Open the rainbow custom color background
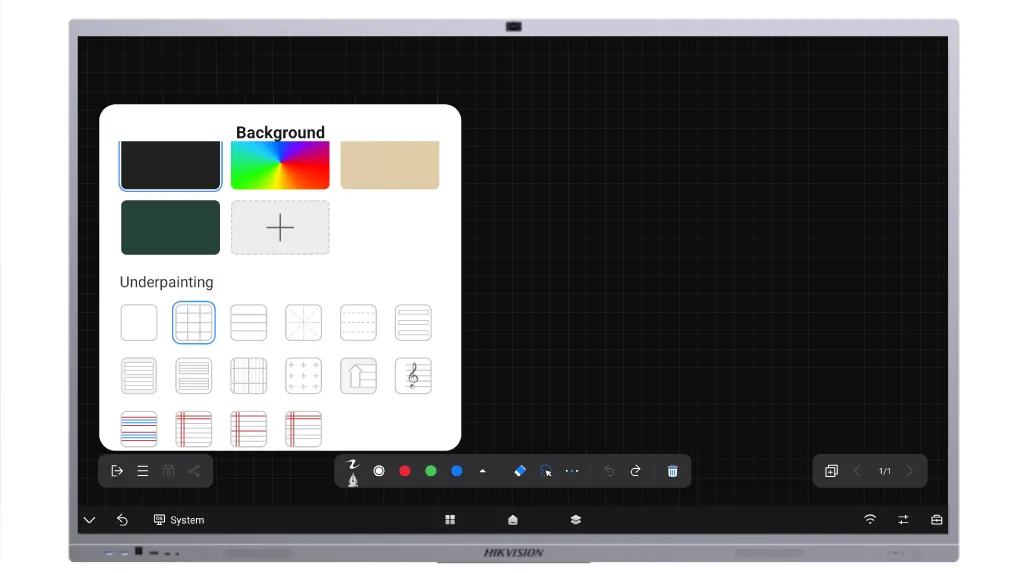 pyautogui.click(x=280, y=165)
